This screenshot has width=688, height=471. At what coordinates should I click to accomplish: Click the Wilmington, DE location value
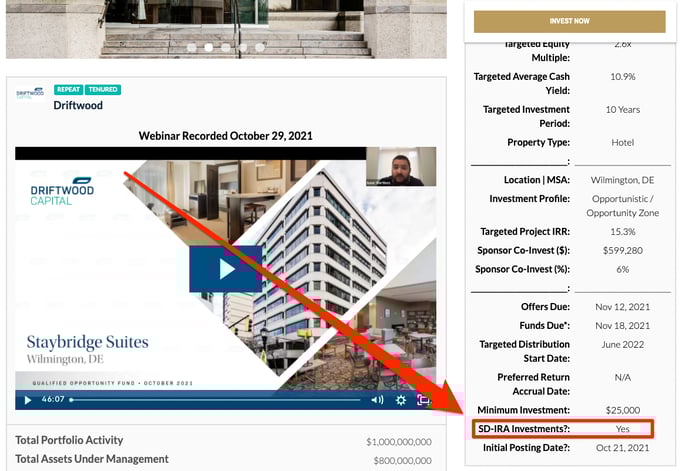pos(622,180)
